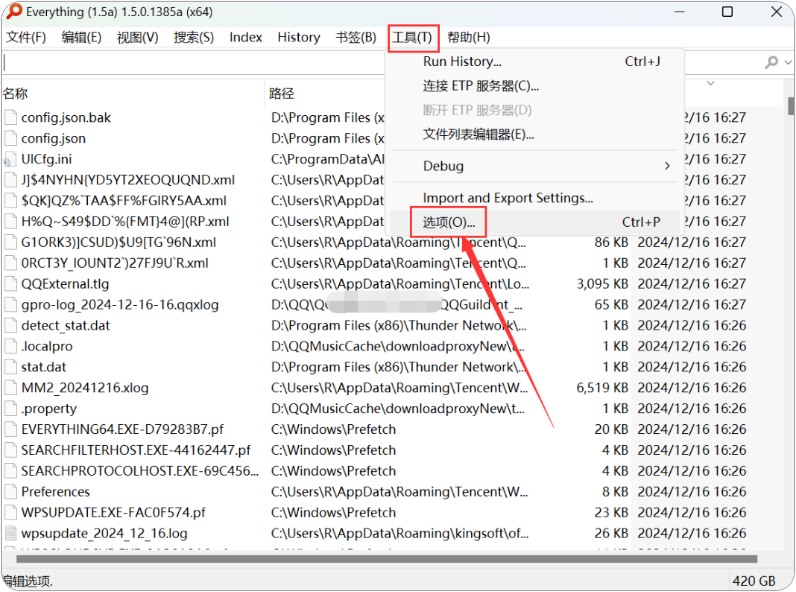Click the vertical scrollbar thumb
This screenshot has width=796, height=592.
click(791, 106)
